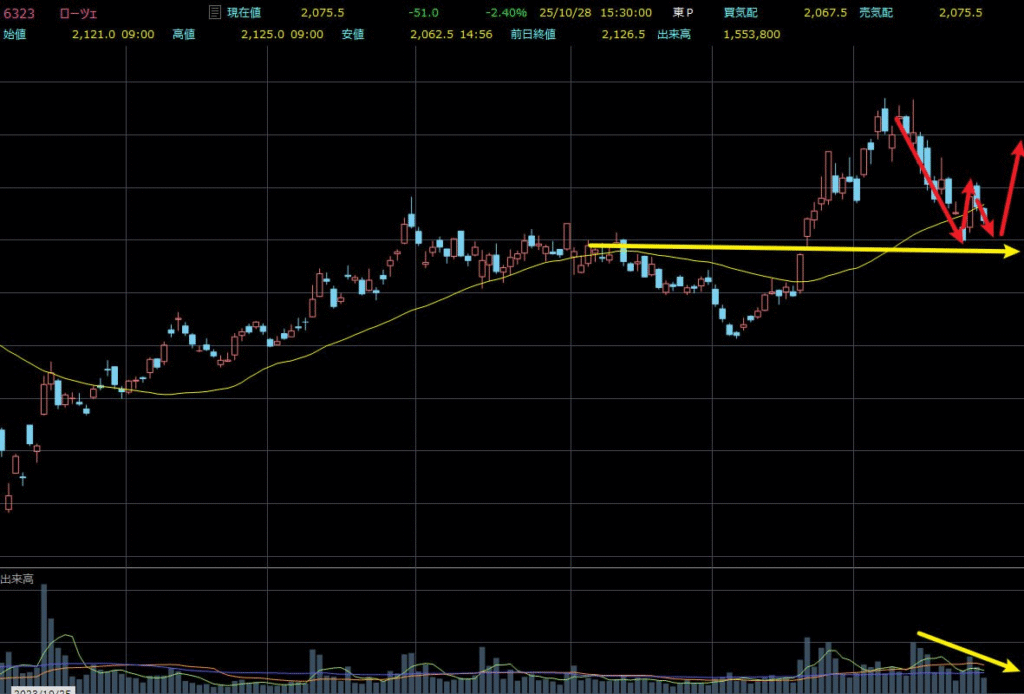
Task: Click the tip of the rightmost red upward arrow
Action: (x=1018, y=146)
